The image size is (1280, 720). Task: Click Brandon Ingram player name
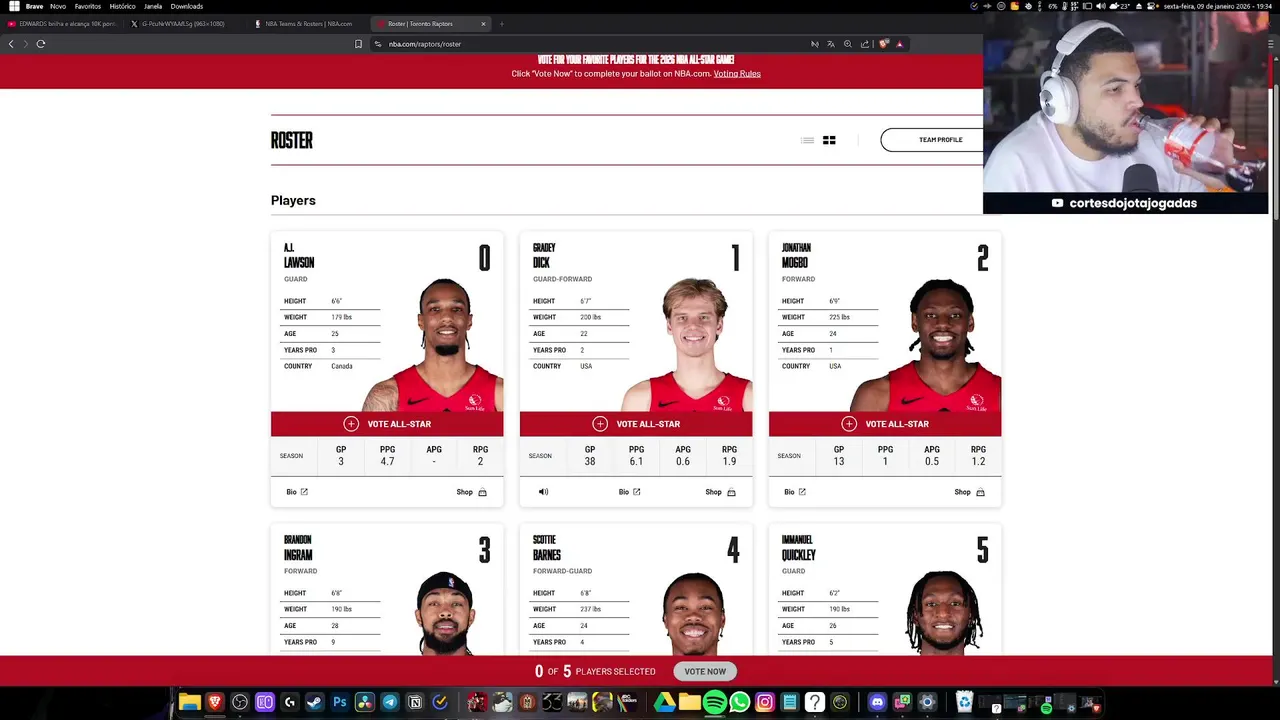pyautogui.click(x=298, y=548)
